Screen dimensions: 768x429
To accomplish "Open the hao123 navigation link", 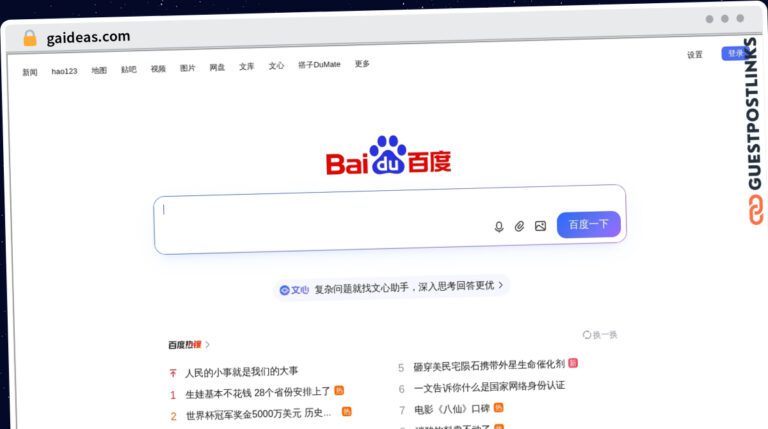I will click(x=65, y=72).
